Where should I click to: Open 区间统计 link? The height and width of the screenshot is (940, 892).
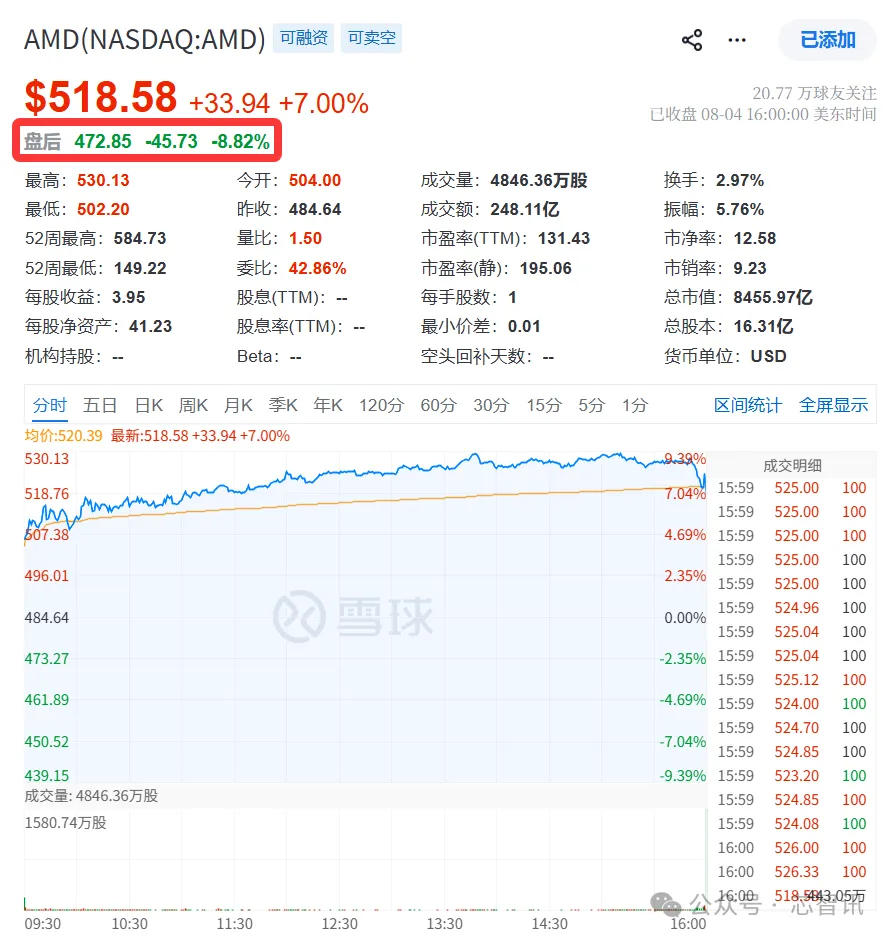click(x=748, y=405)
